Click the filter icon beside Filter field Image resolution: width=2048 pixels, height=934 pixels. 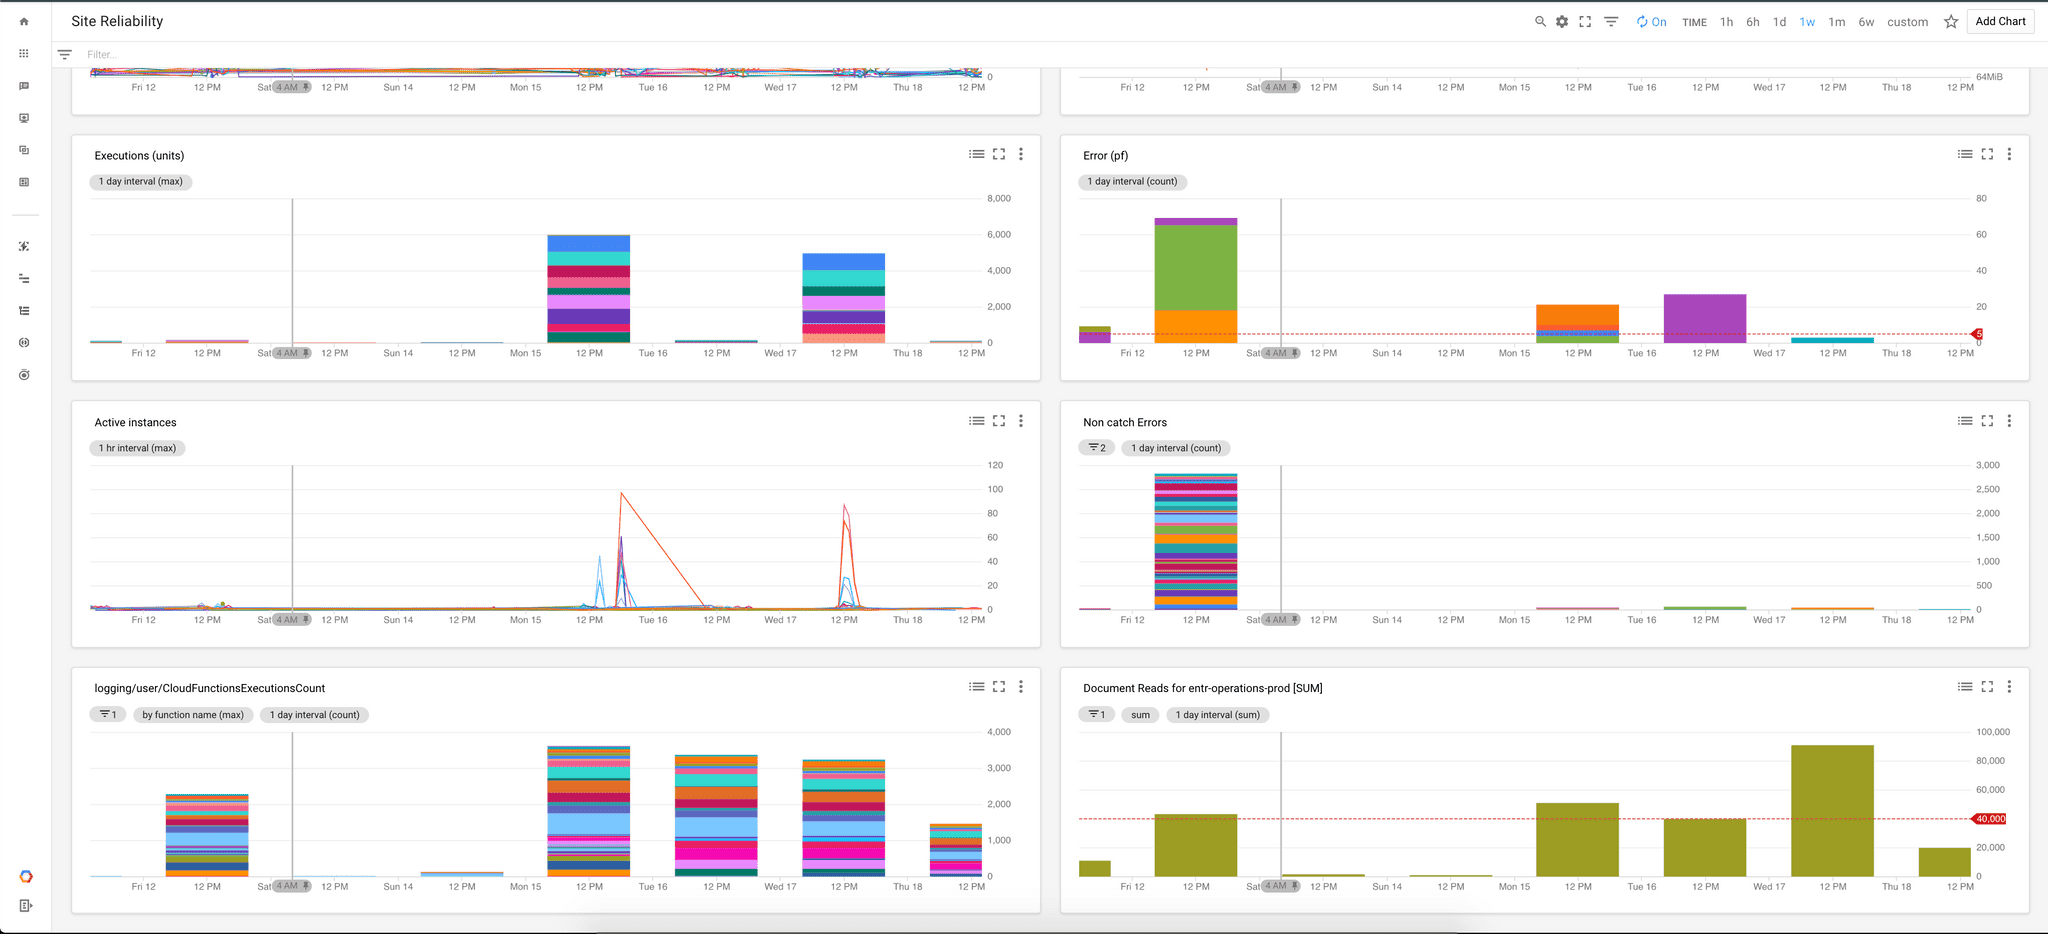coord(65,55)
